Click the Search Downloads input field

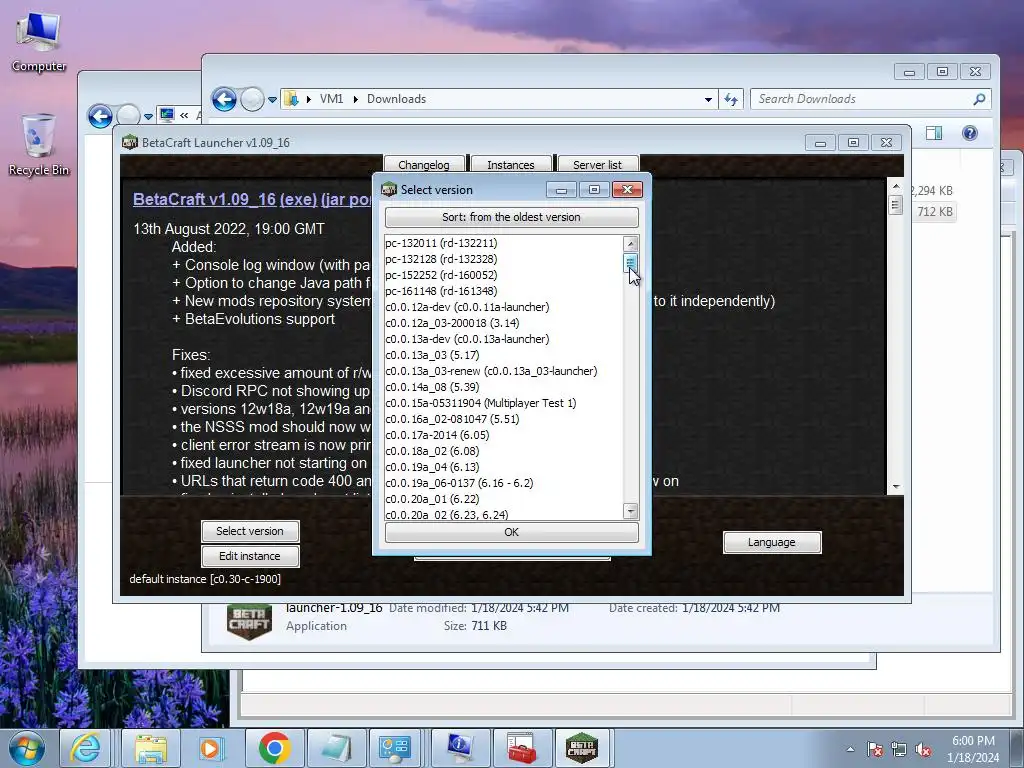tap(863, 99)
